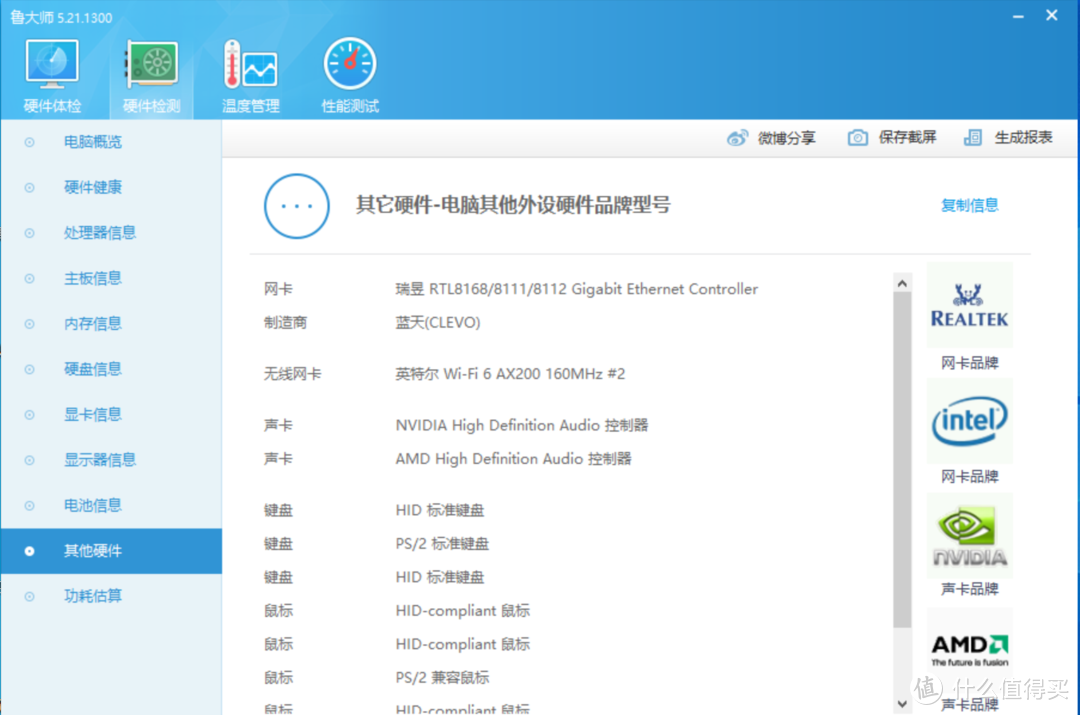Click the 复制信息 (copy info) link
The image size is (1080, 715).
tap(969, 205)
